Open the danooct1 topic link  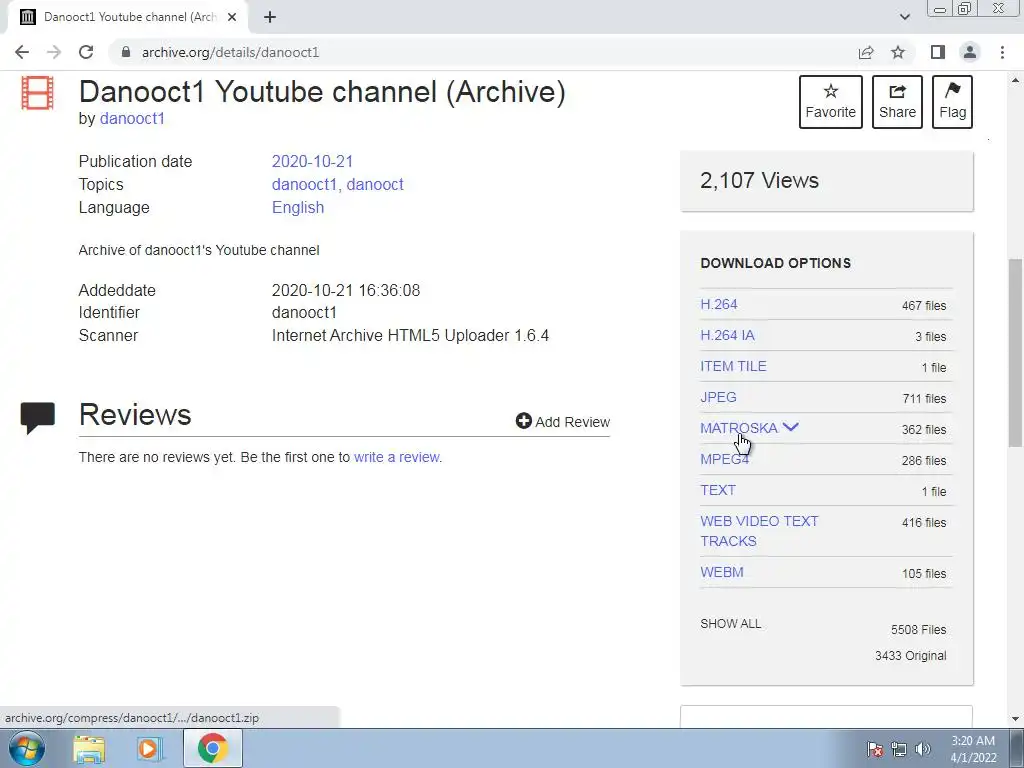[304, 184]
